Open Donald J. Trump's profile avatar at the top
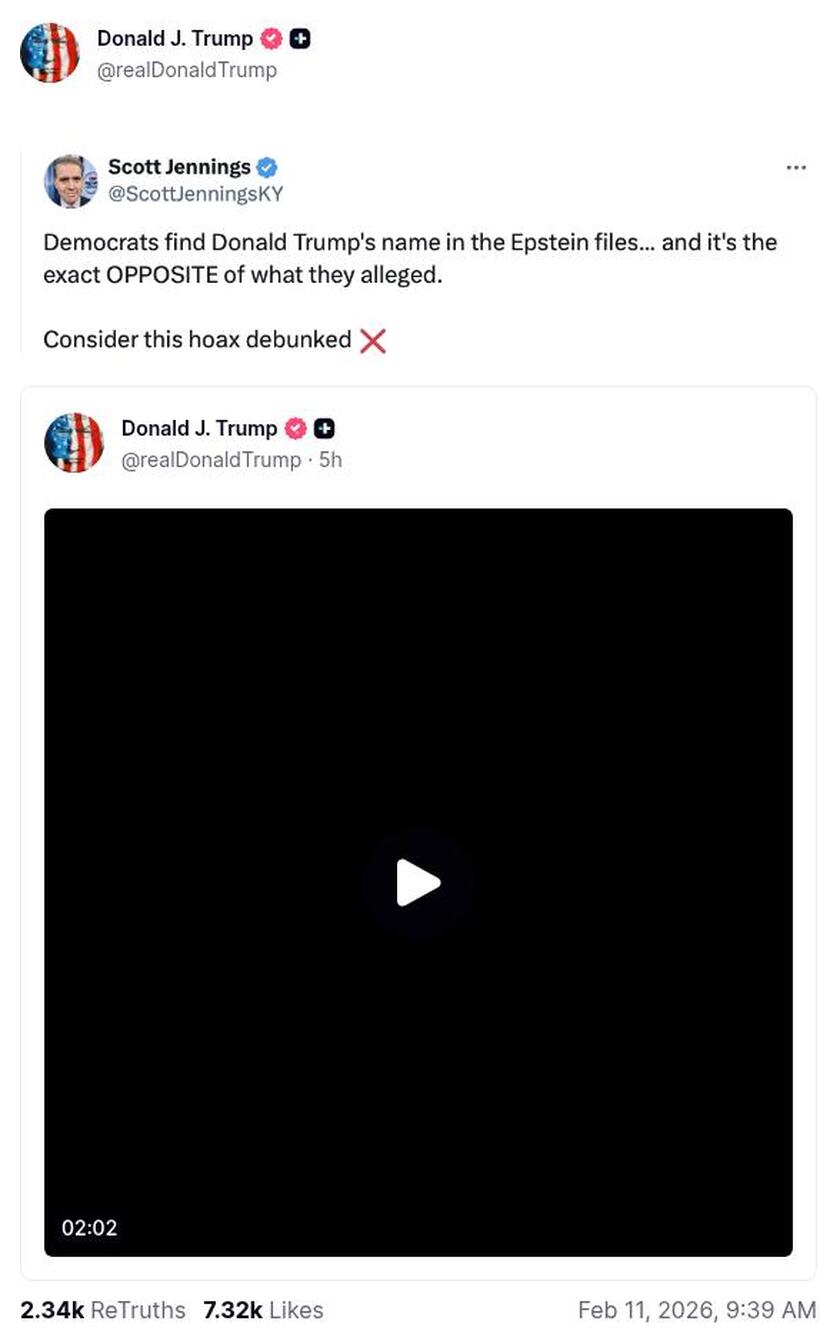Screen dimensions: 840x1344 (50, 52)
